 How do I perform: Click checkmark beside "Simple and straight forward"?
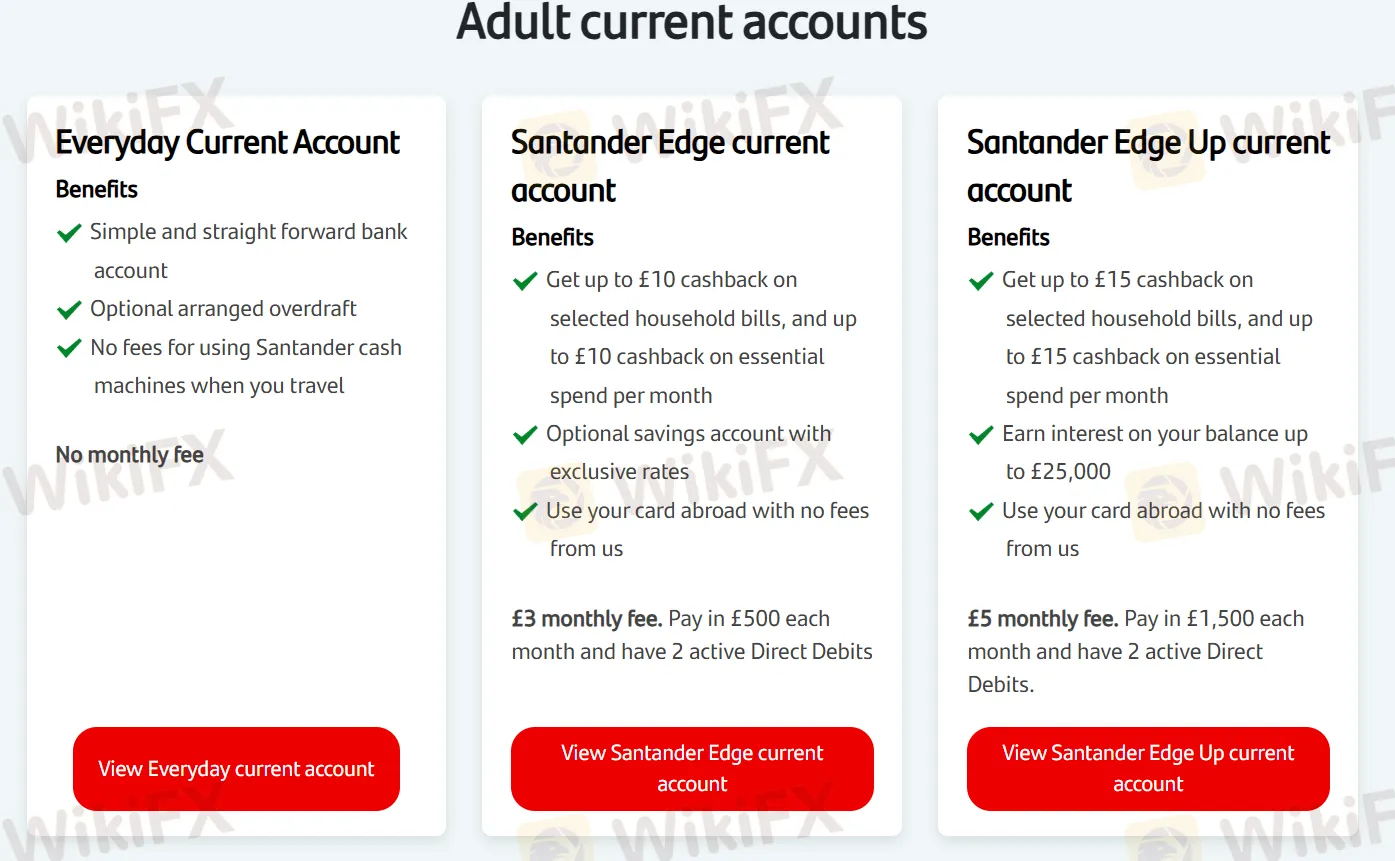[69, 233]
